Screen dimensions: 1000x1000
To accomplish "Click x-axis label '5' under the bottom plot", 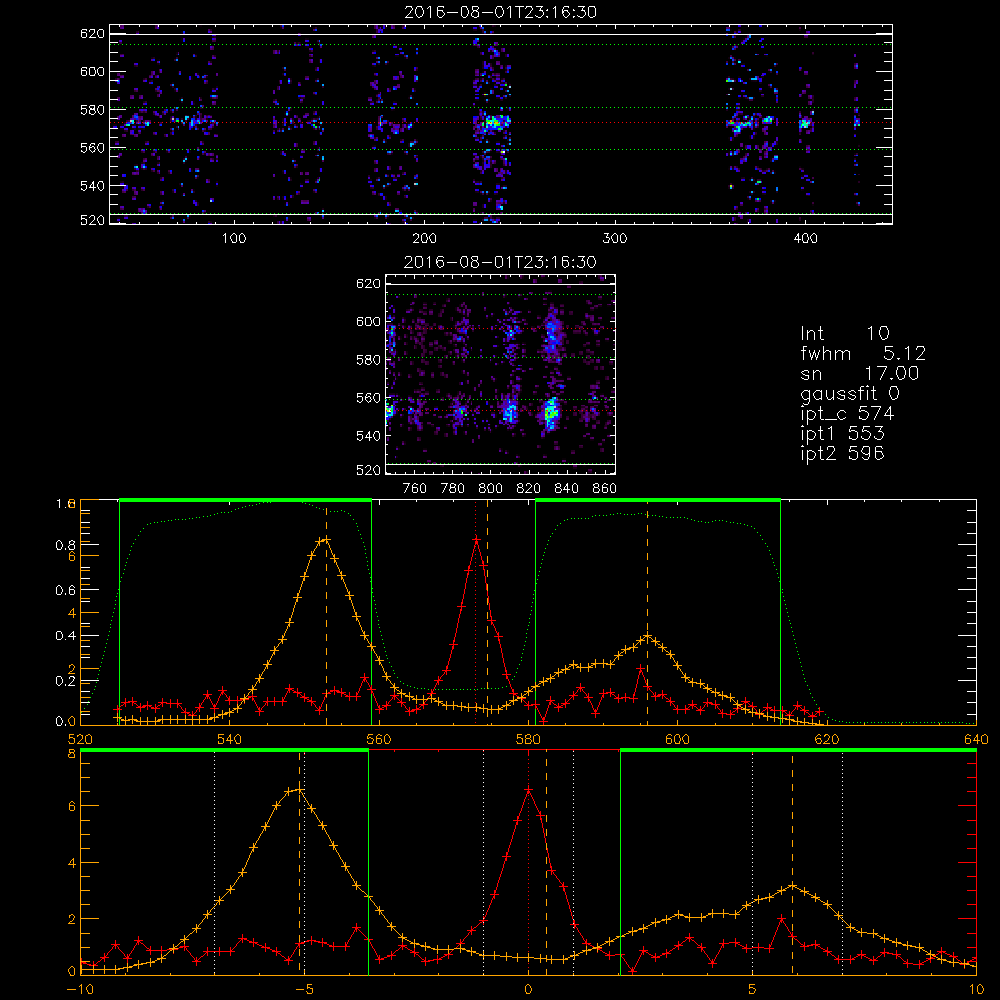I will click(x=753, y=990).
